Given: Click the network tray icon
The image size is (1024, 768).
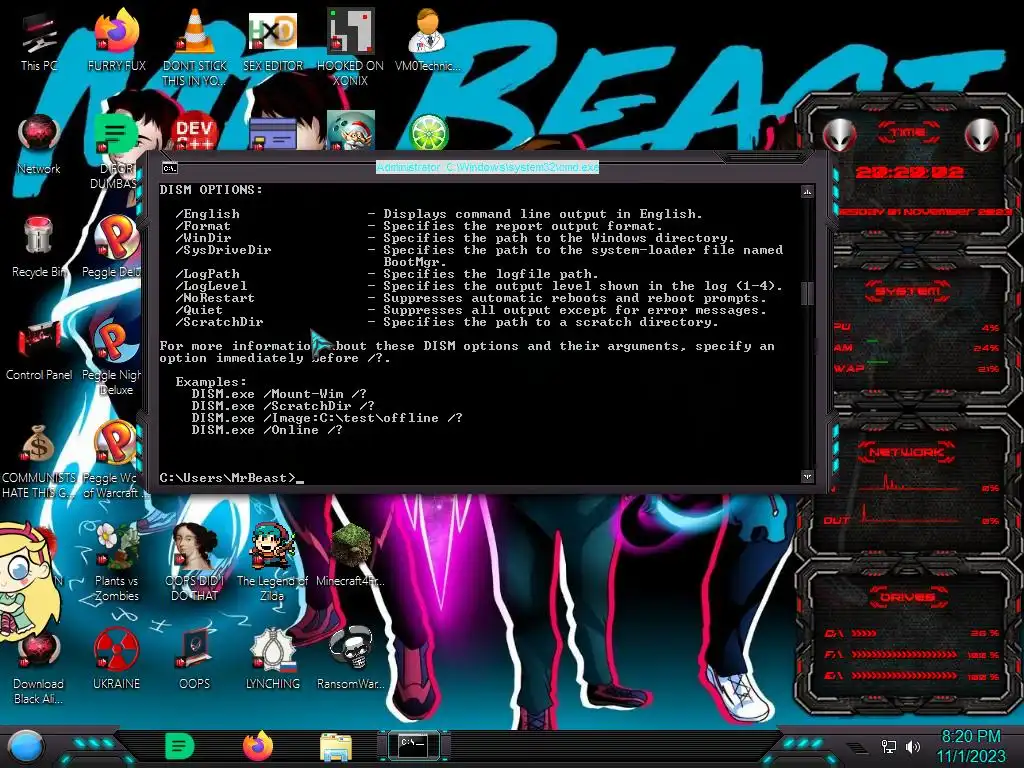Looking at the screenshot, I should pyautogui.click(x=889, y=746).
